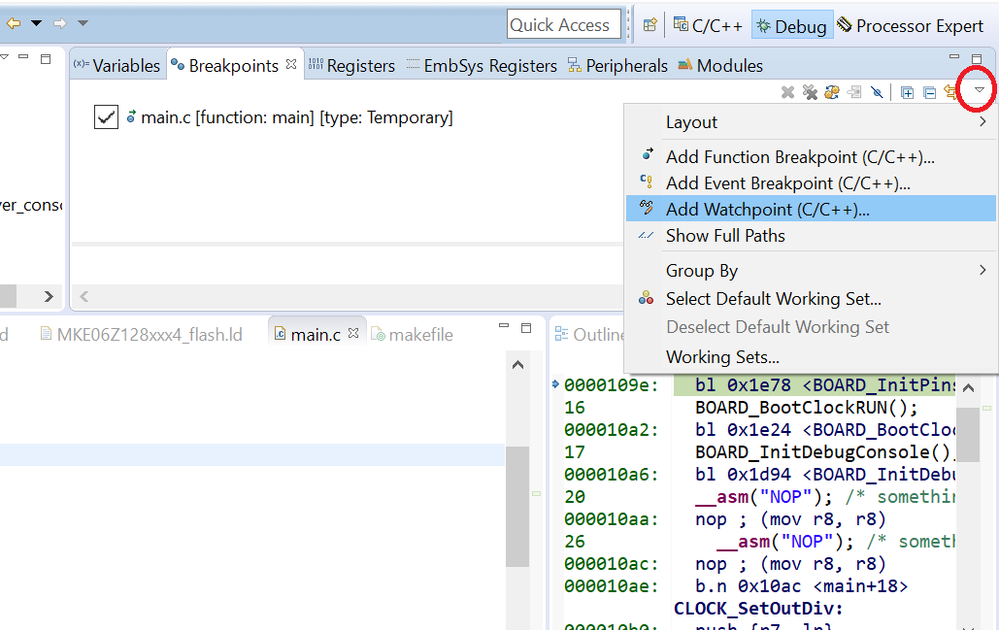Click Back navigation yellow arrow
999x630 pixels.
pos(13,24)
